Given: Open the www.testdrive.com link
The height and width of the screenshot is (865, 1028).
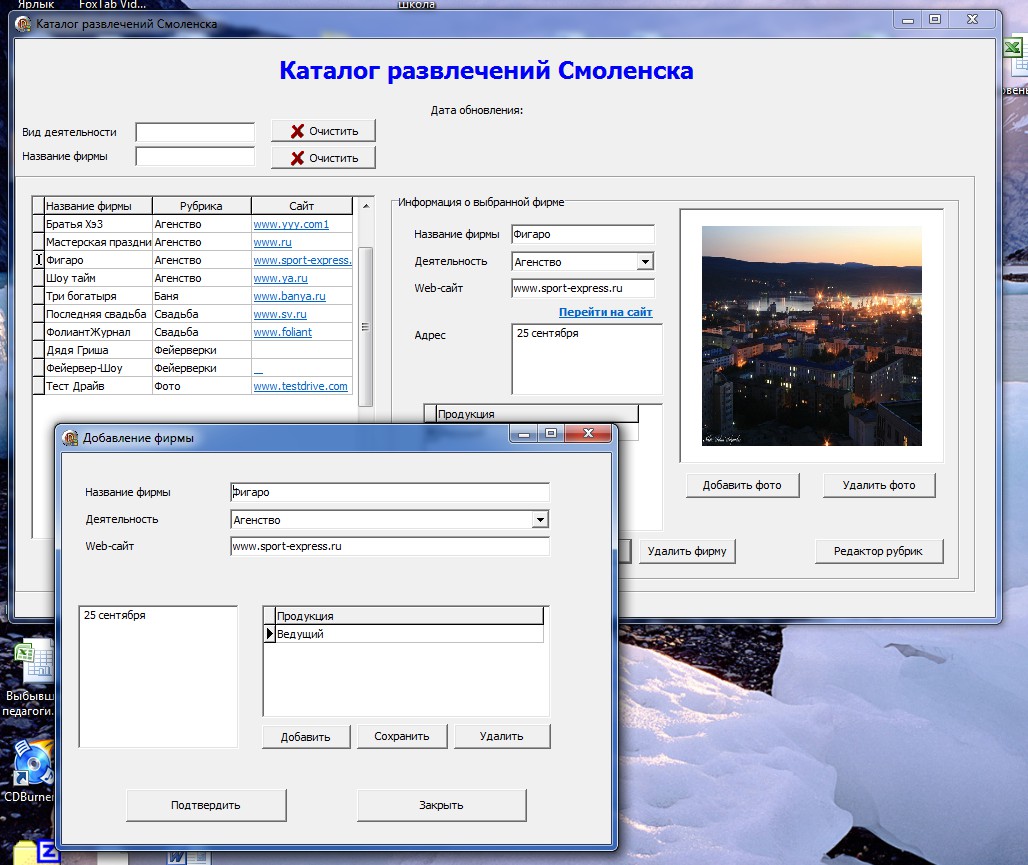Looking at the screenshot, I should point(300,386).
